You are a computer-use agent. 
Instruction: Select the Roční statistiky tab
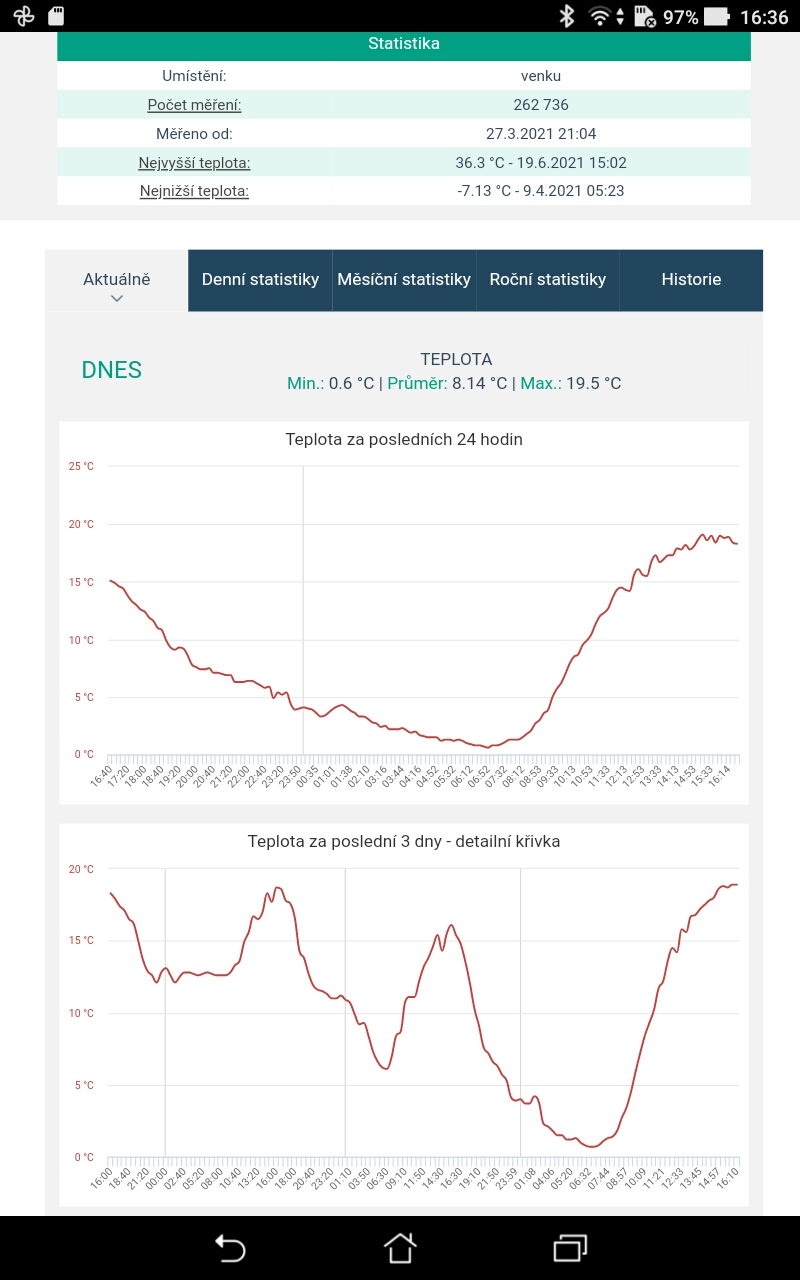[x=548, y=280]
